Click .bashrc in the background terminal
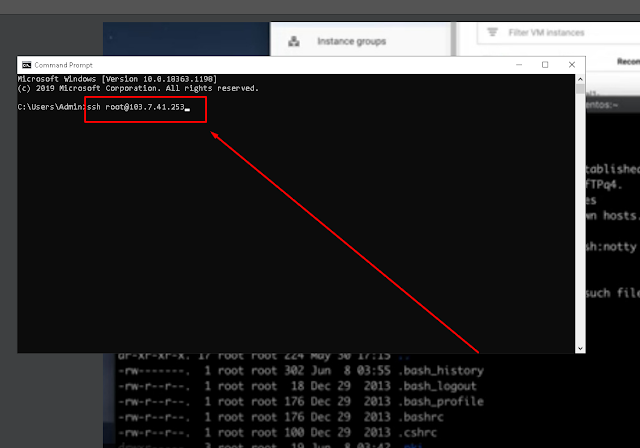Viewport: 640px width, 448px height. pyautogui.click(x=421, y=417)
